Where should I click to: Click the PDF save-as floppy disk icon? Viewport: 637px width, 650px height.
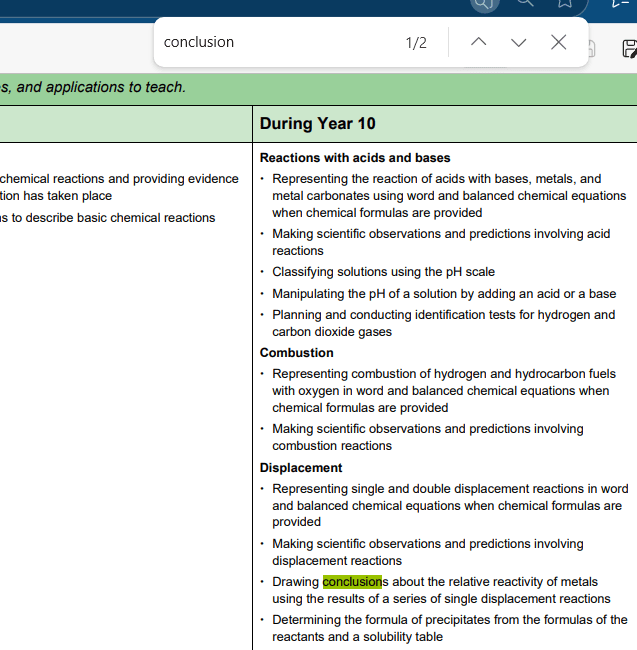(x=629, y=49)
